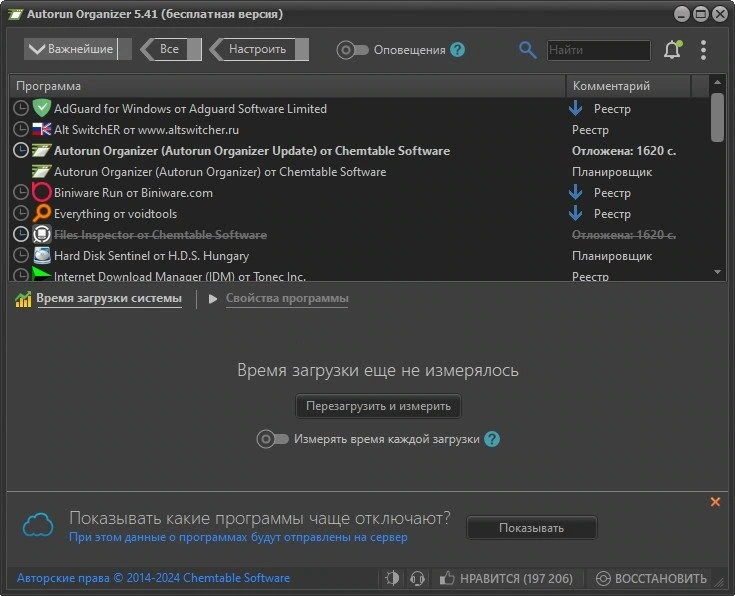Open notifications bell icon
This screenshot has height=596, width=735.
[x=673, y=50]
